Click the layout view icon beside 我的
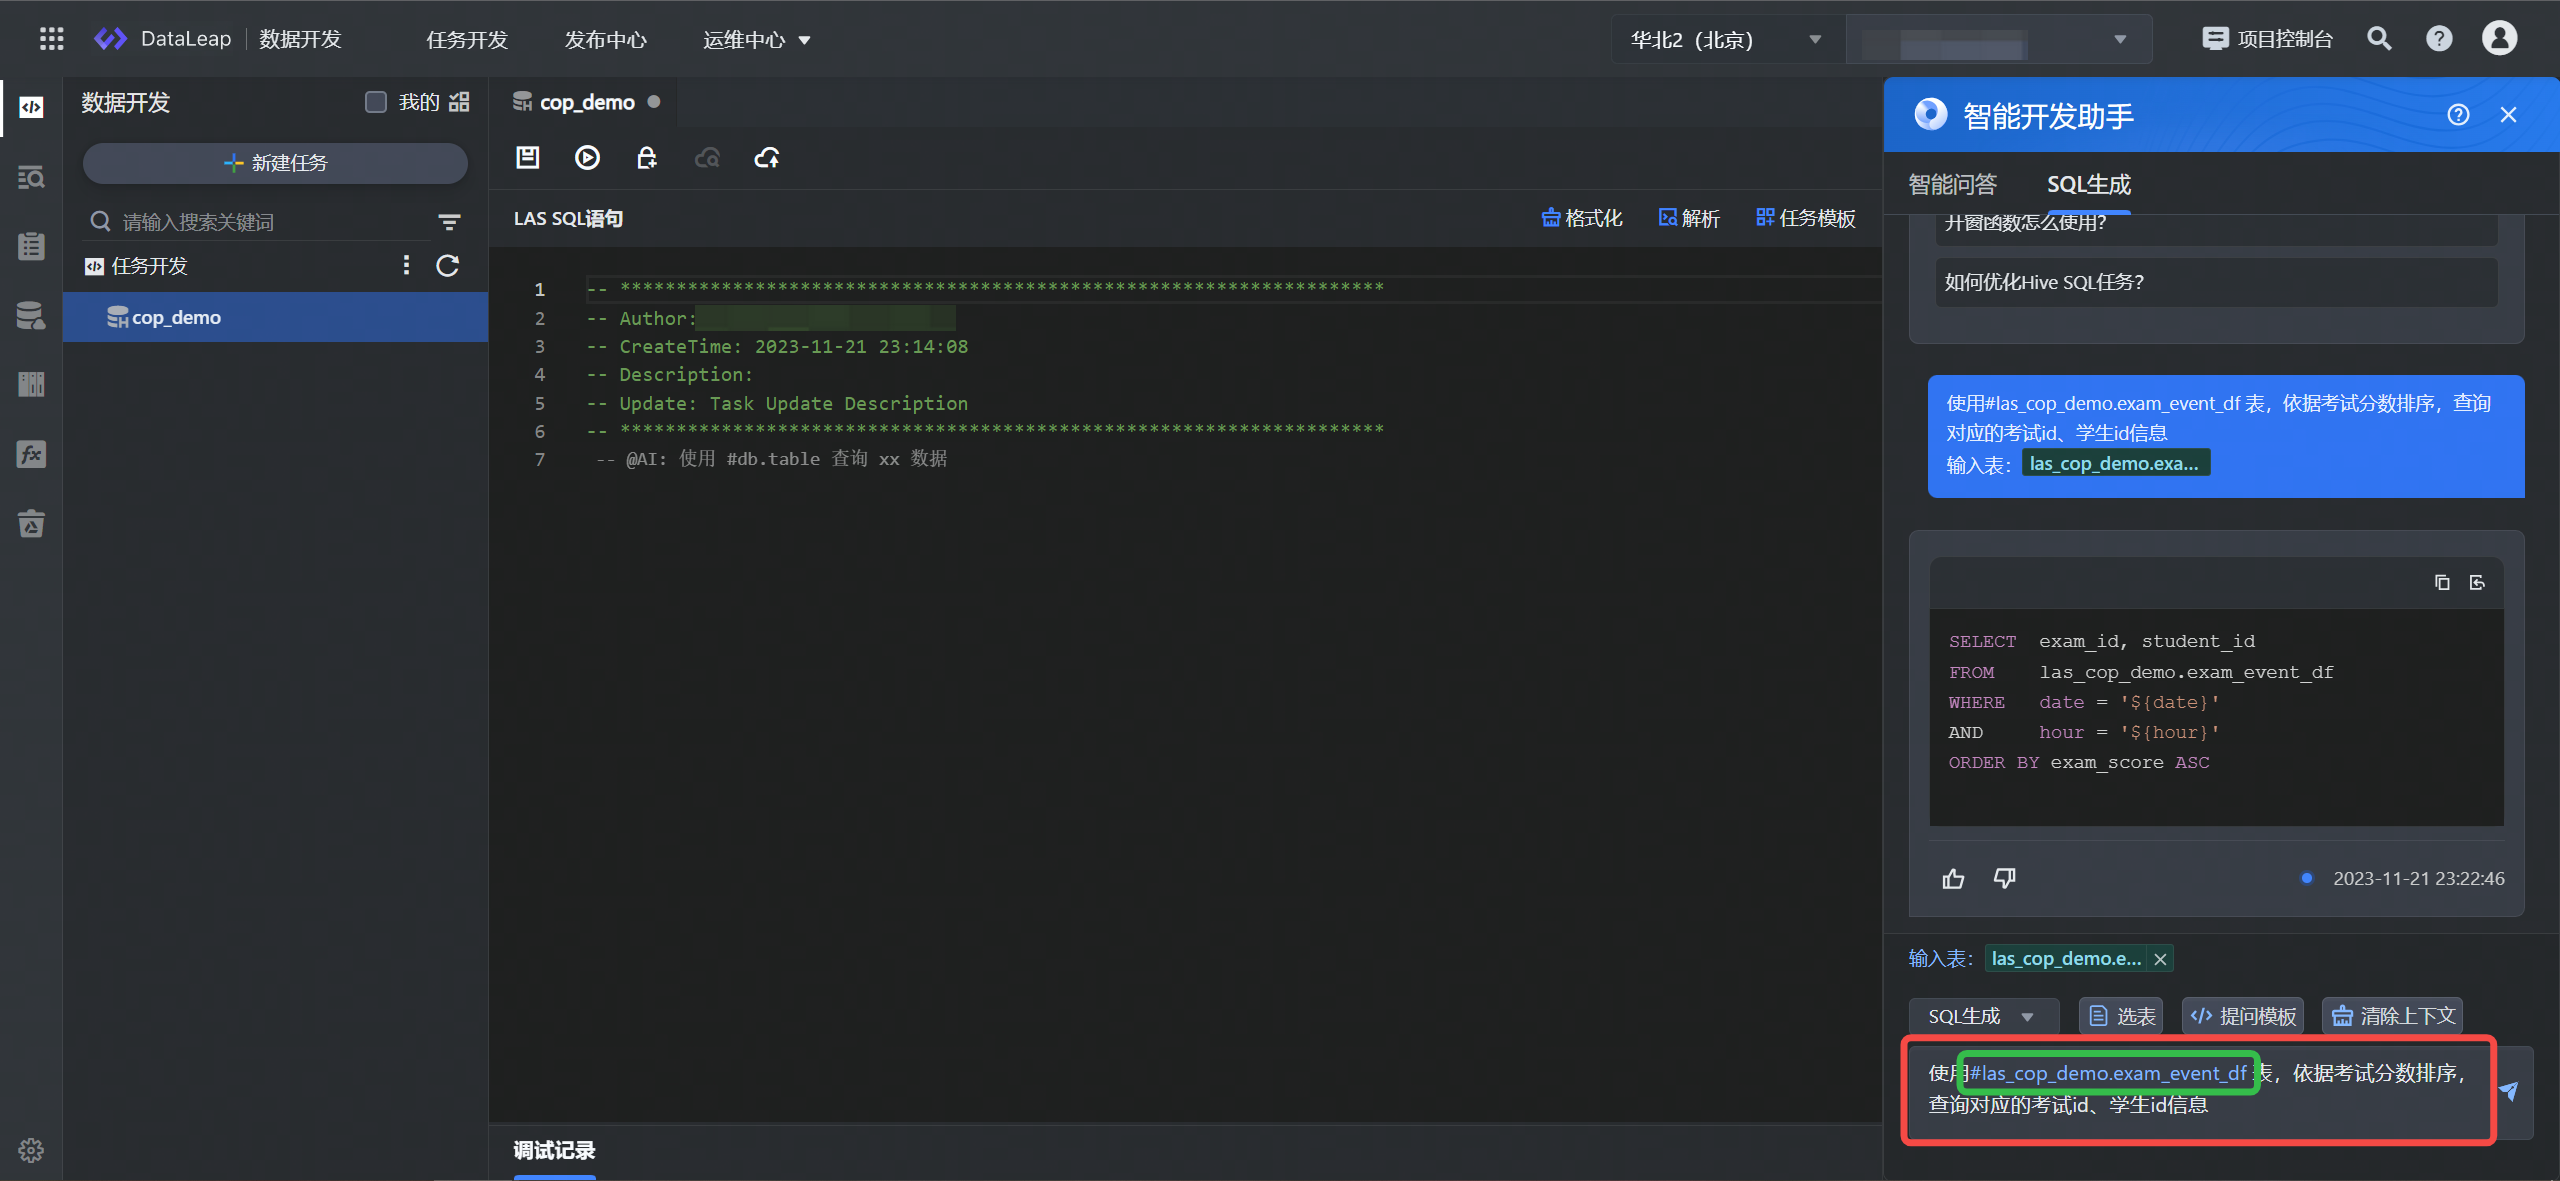The width and height of the screenshot is (2560, 1181). point(459,102)
